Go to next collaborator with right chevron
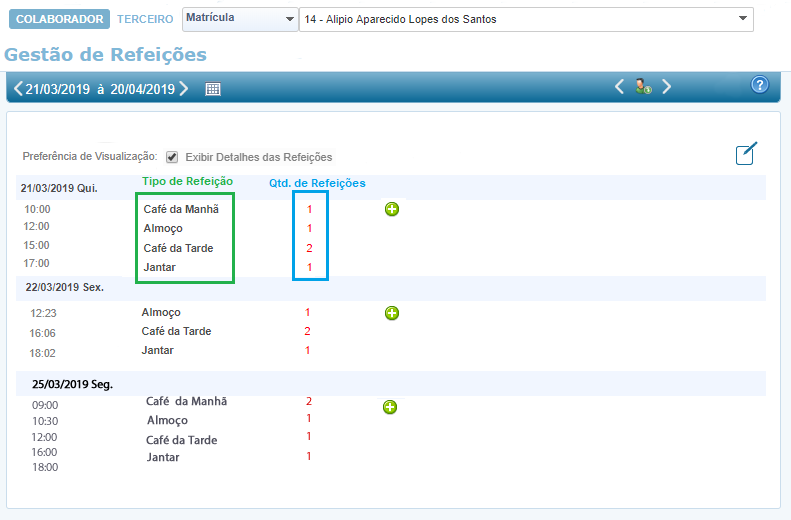Screen dimensions: 791x520 [x=667, y=87]
